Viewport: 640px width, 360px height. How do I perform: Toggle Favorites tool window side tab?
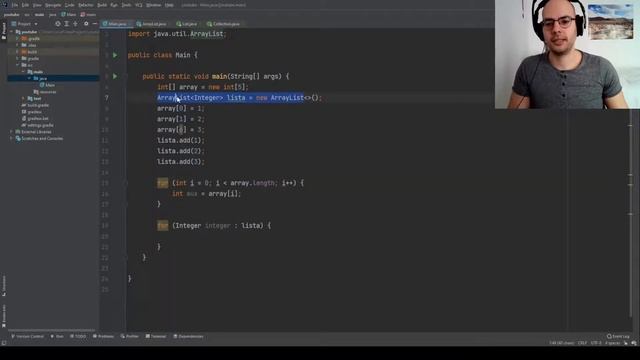tap(4, 316)
